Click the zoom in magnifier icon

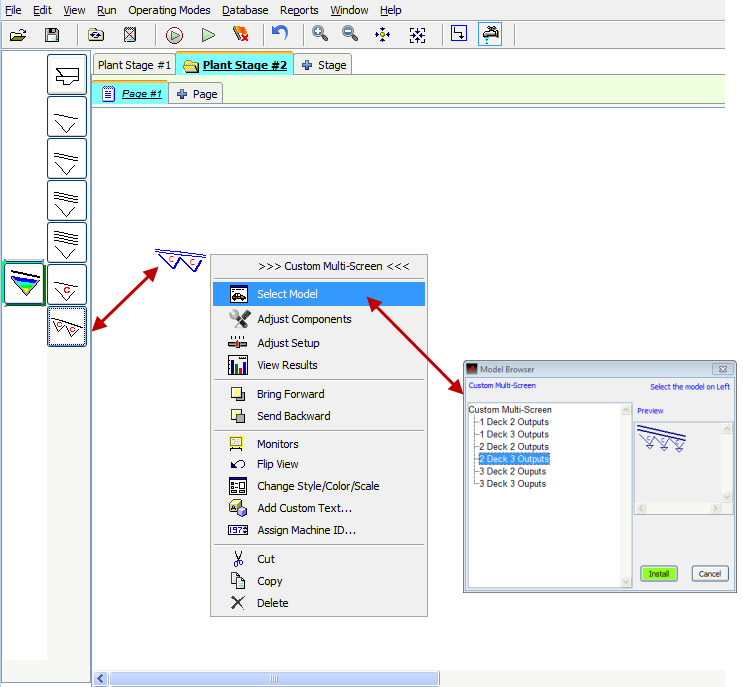pyautogui.click(x=320, y=34)
